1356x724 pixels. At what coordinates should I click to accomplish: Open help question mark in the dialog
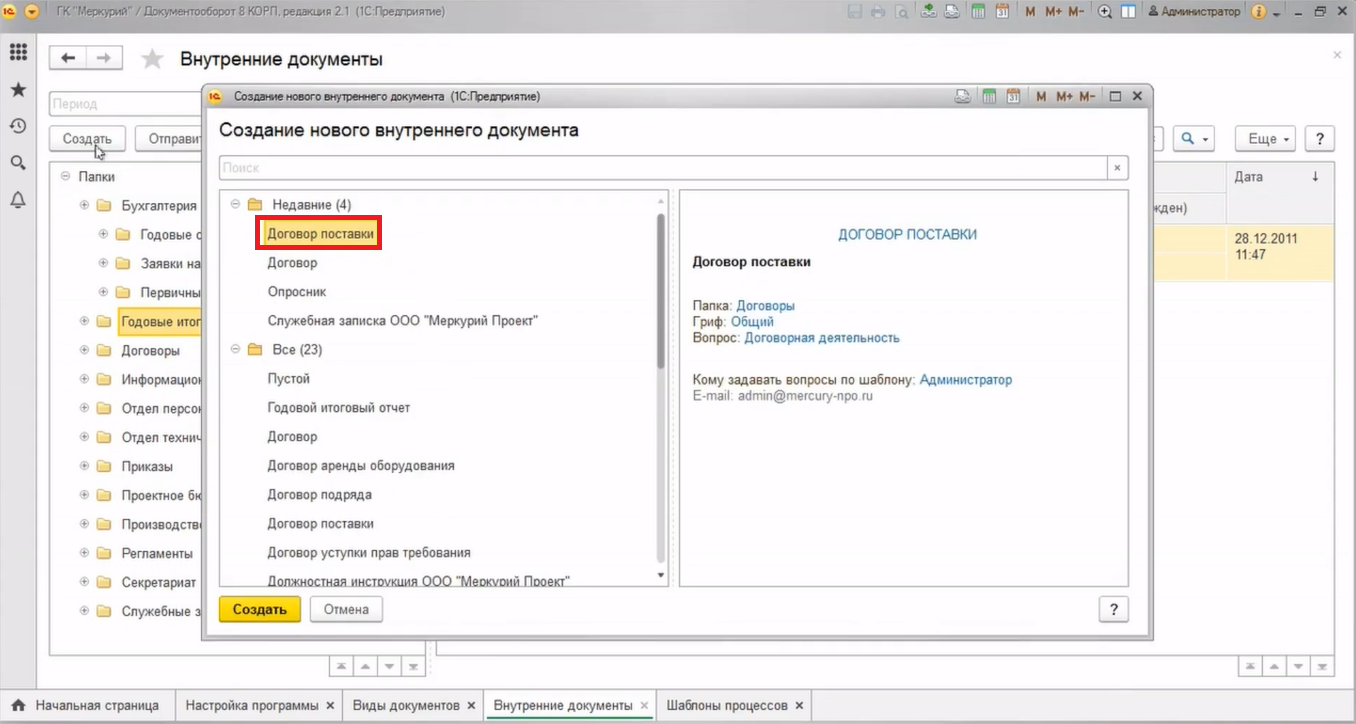click(1113, 610)
